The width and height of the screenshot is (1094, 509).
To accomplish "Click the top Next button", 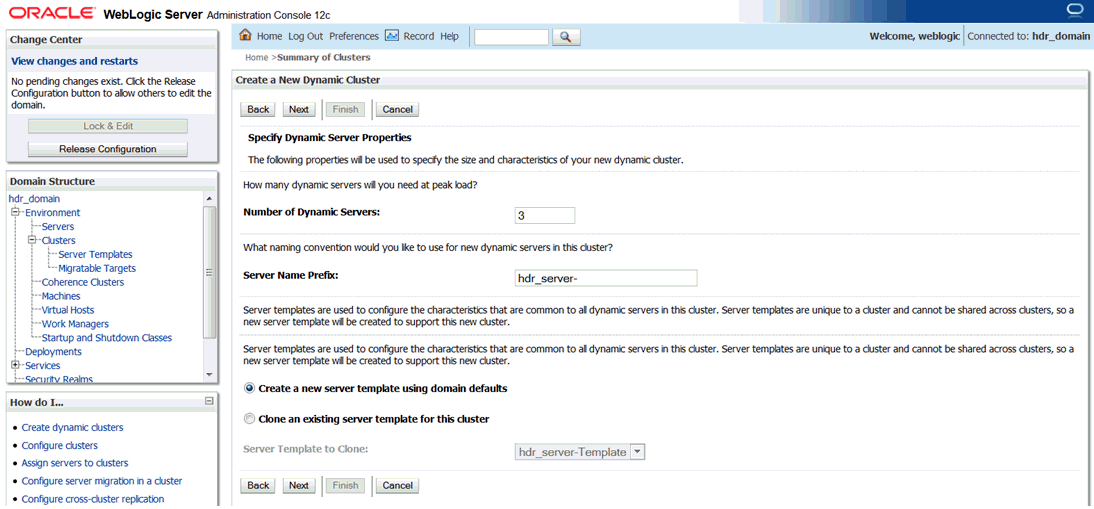I will 299,109.
